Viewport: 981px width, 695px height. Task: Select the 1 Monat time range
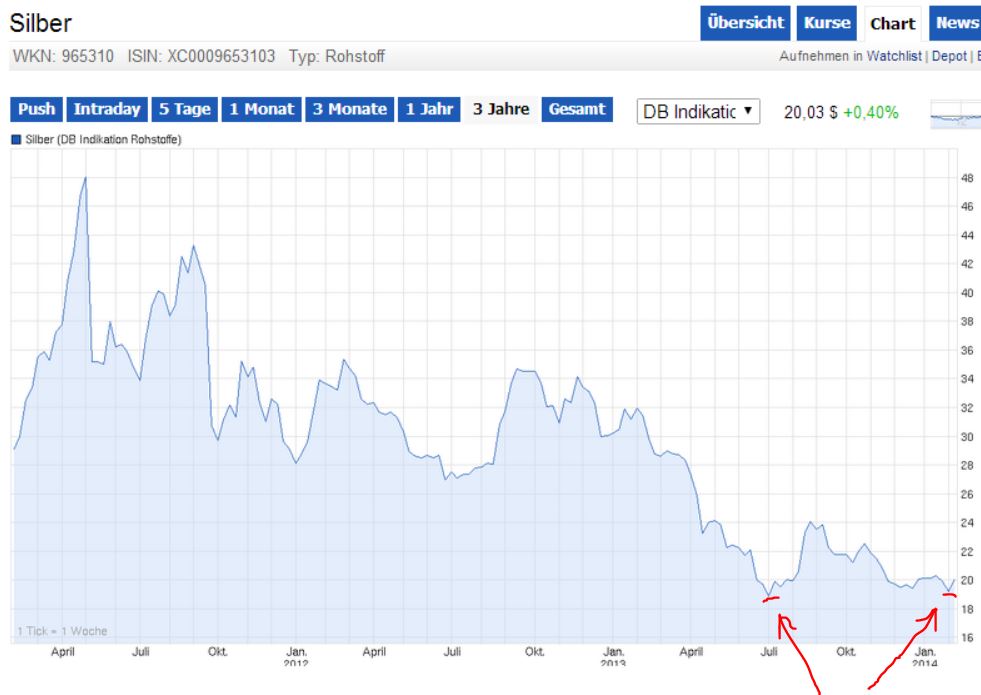(263, 111)
